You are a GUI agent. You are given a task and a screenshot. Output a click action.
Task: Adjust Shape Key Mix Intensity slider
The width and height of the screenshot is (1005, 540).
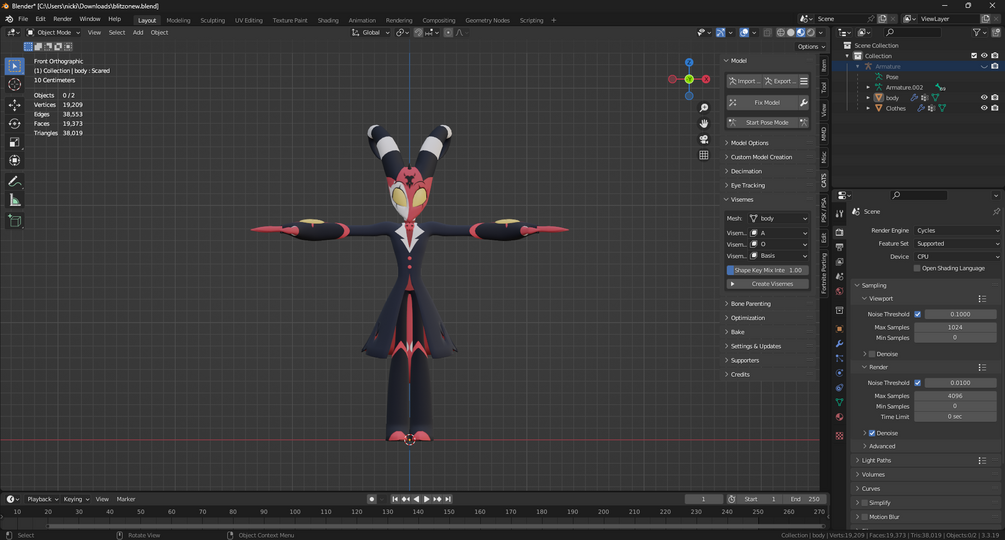768,270
